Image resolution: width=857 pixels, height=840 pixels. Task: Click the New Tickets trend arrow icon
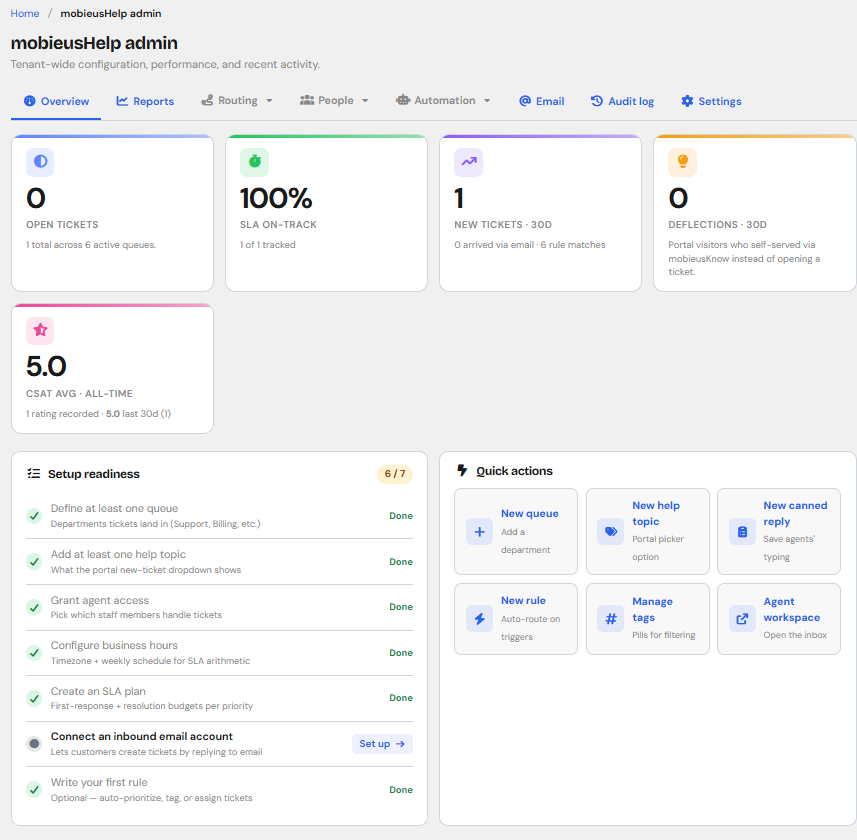tap(468, 162)
